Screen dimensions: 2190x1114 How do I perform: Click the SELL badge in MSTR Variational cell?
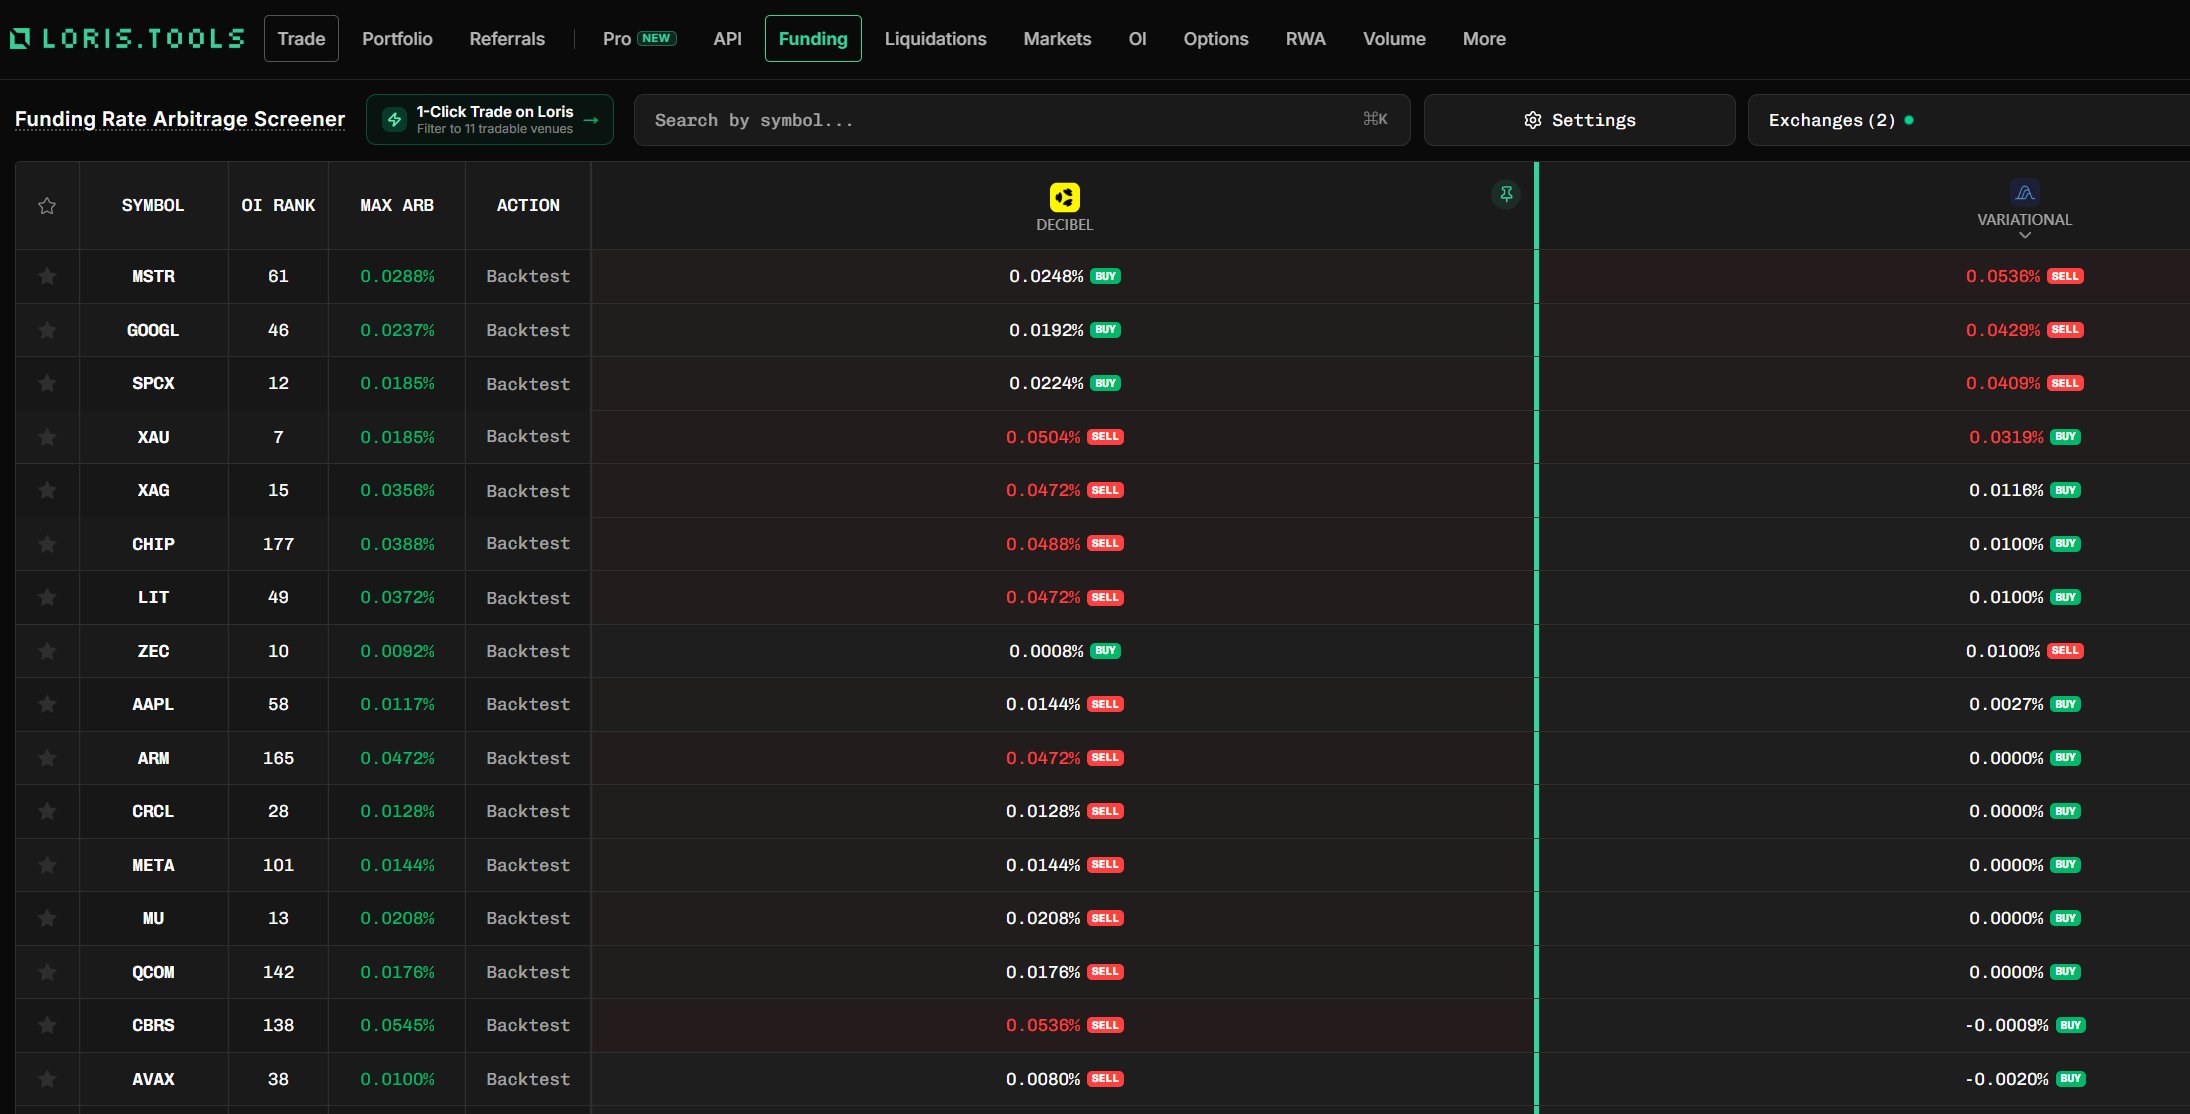pyautogui.click(x=2065, y=276)
